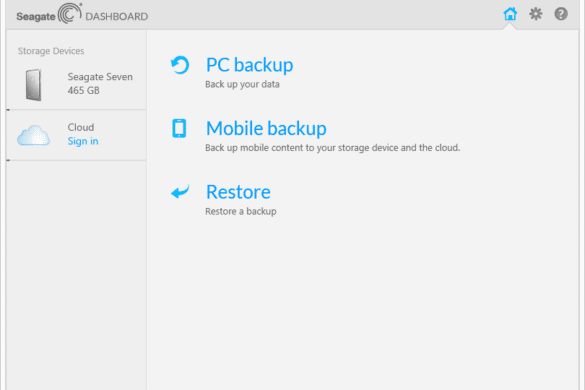585x390 pixels.
Task: Click the 465 GB capacity text
Action: click(84, 91)
